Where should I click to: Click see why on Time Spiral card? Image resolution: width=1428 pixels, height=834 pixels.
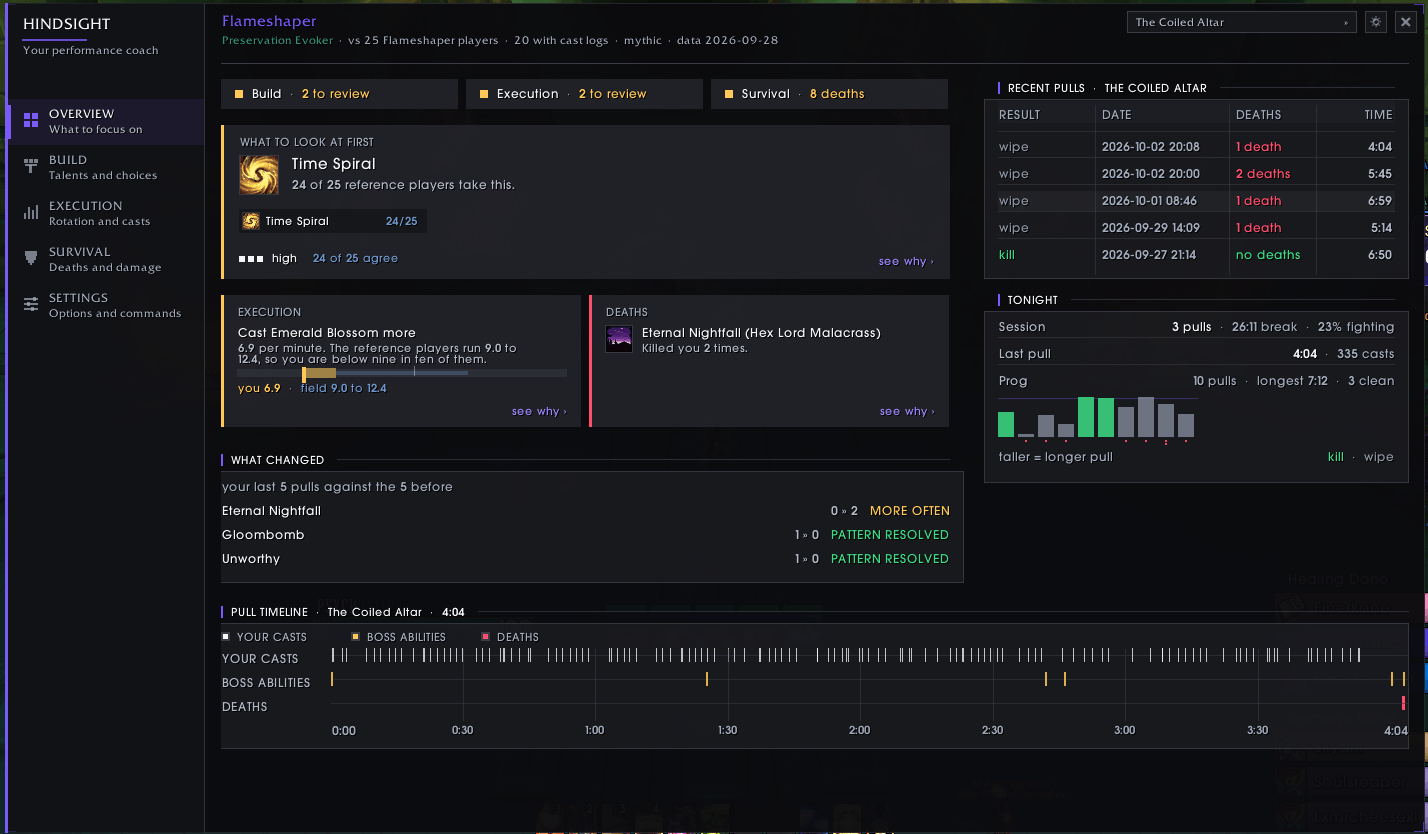[x=906, y=262]
